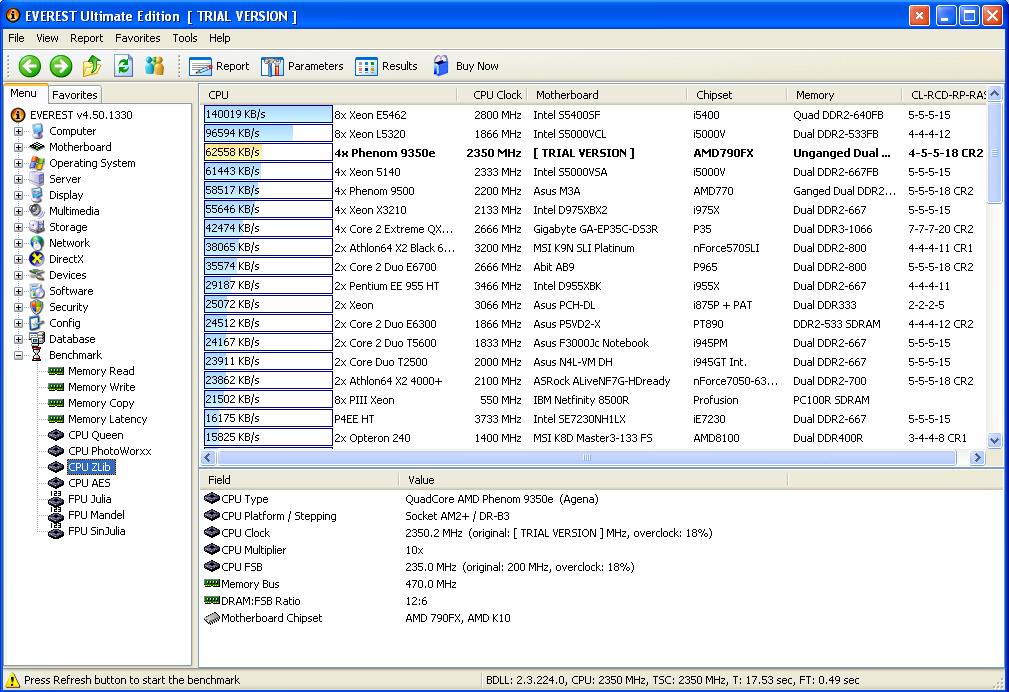Select the Motherboard tree icon
This screenshot has width=1009, height=692.
pyautogui.click(x=37, y=147)
